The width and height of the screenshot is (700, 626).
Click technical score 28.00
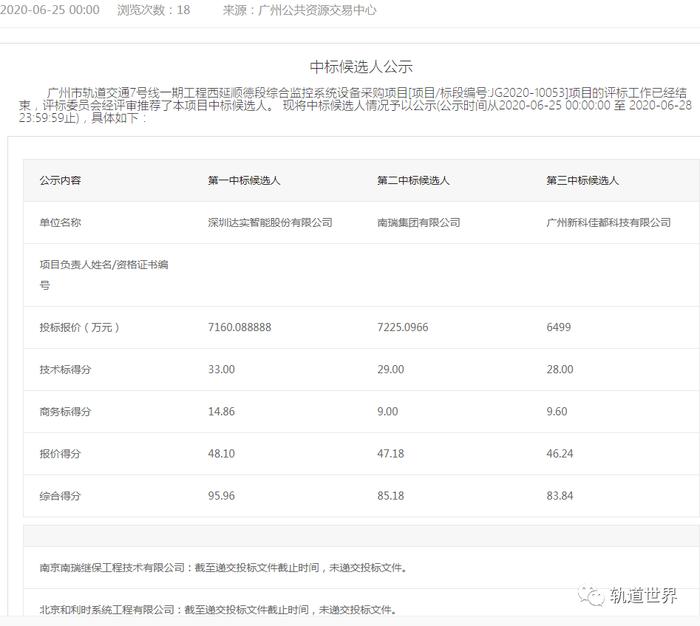point(560,369)
